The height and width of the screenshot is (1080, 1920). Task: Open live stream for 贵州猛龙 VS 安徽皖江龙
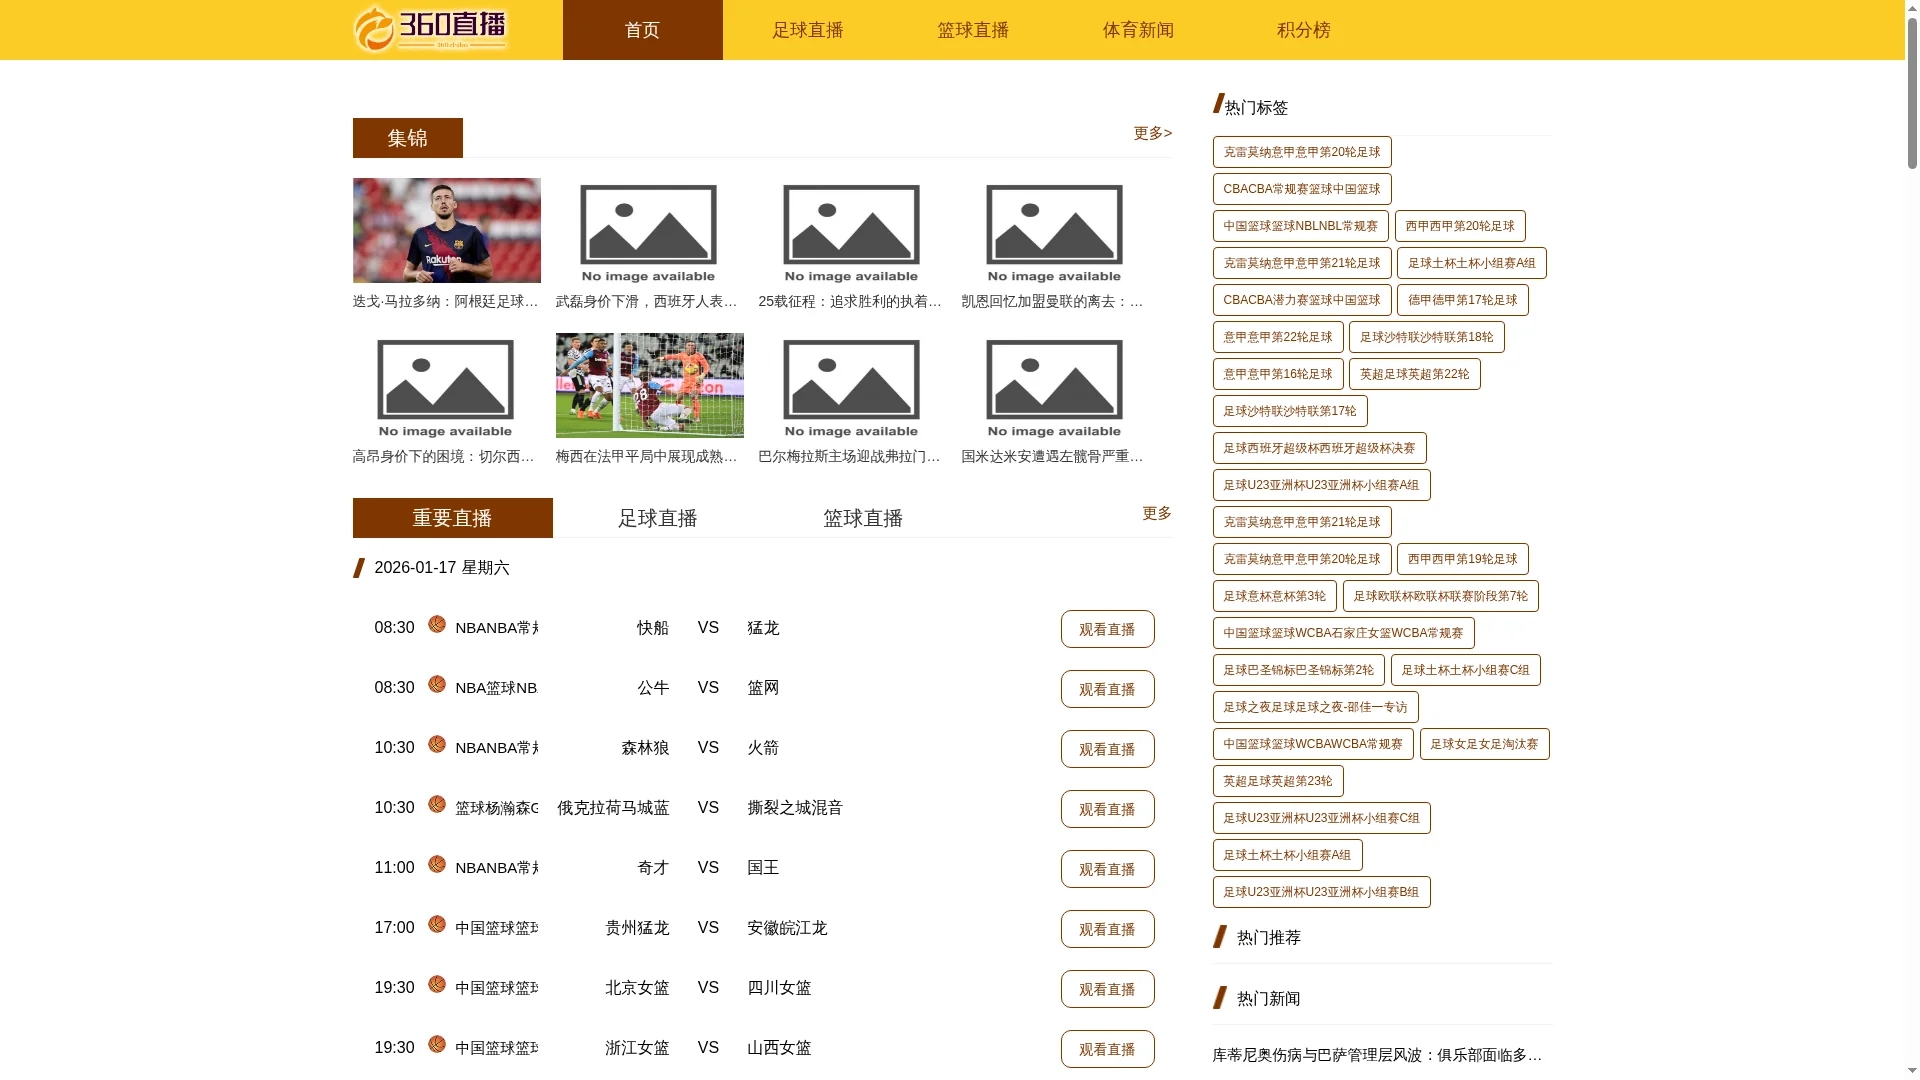(1107, 929)
